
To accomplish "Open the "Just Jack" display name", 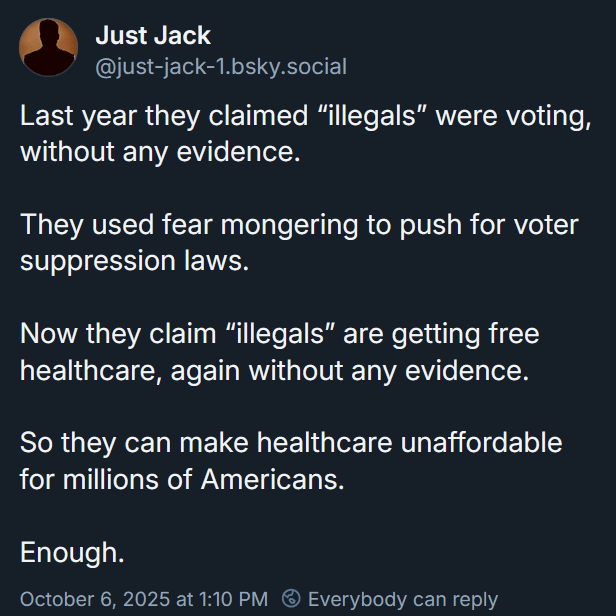I will tap(152, 36).
